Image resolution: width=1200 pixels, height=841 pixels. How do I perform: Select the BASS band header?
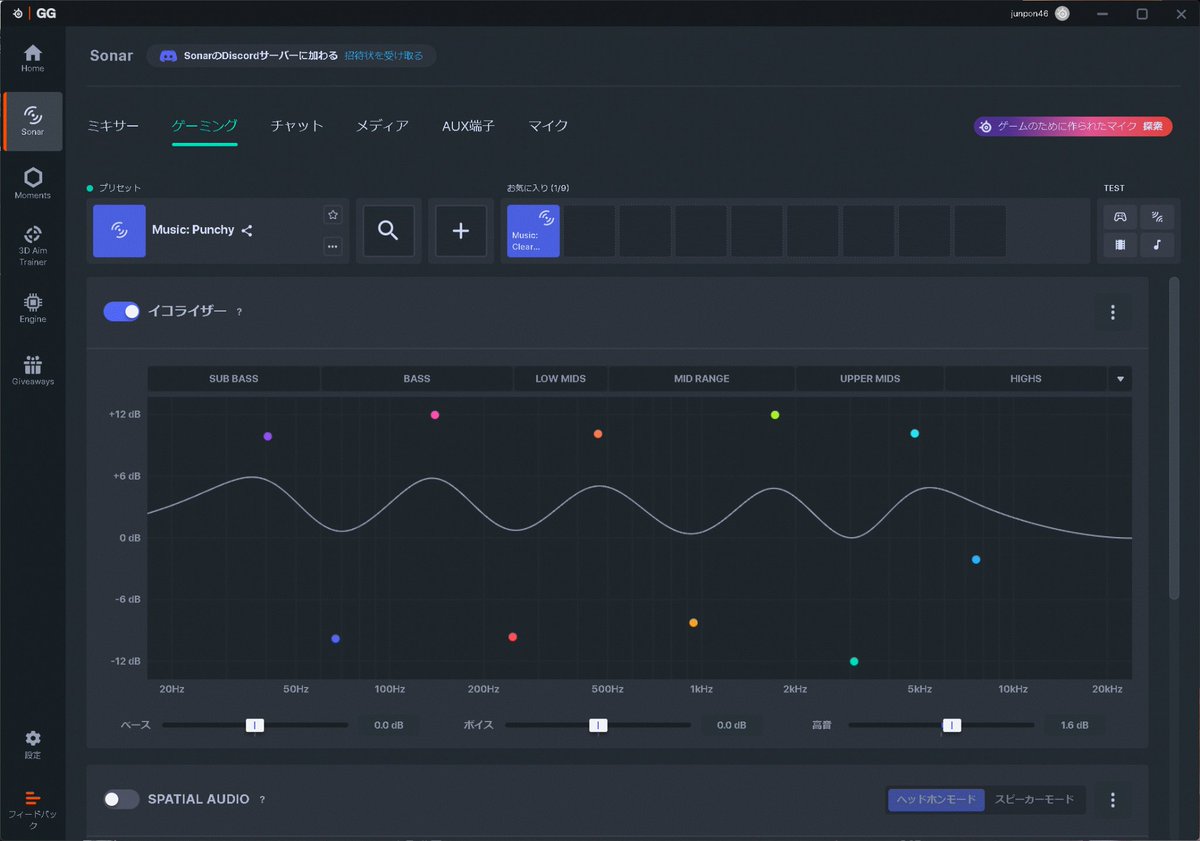click(417, 379)
